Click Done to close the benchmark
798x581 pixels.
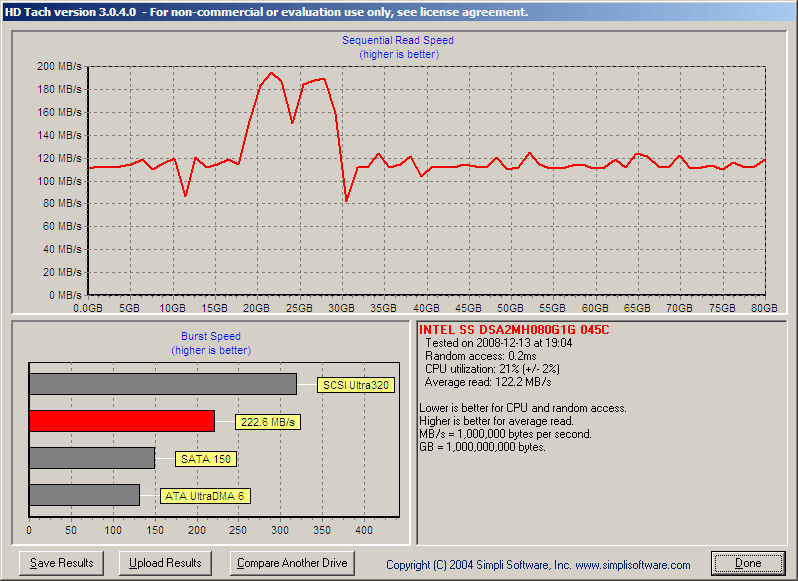(748, 563)
